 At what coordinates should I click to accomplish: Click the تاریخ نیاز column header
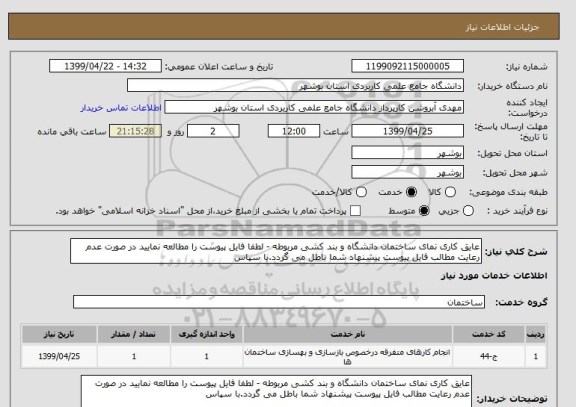pyautogui.click(x=59, y=334)
